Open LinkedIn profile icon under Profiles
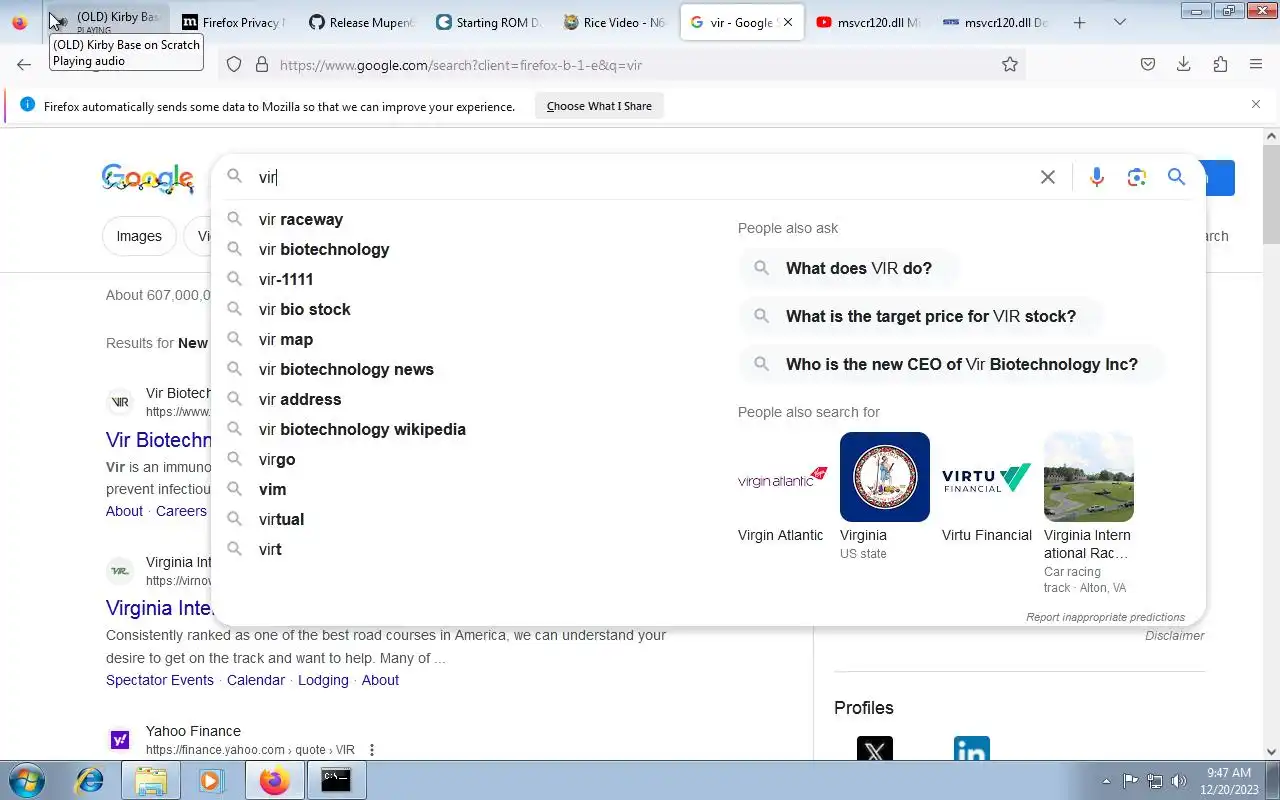This screenshot has width=1280, height=800. [x=972, y=750]
